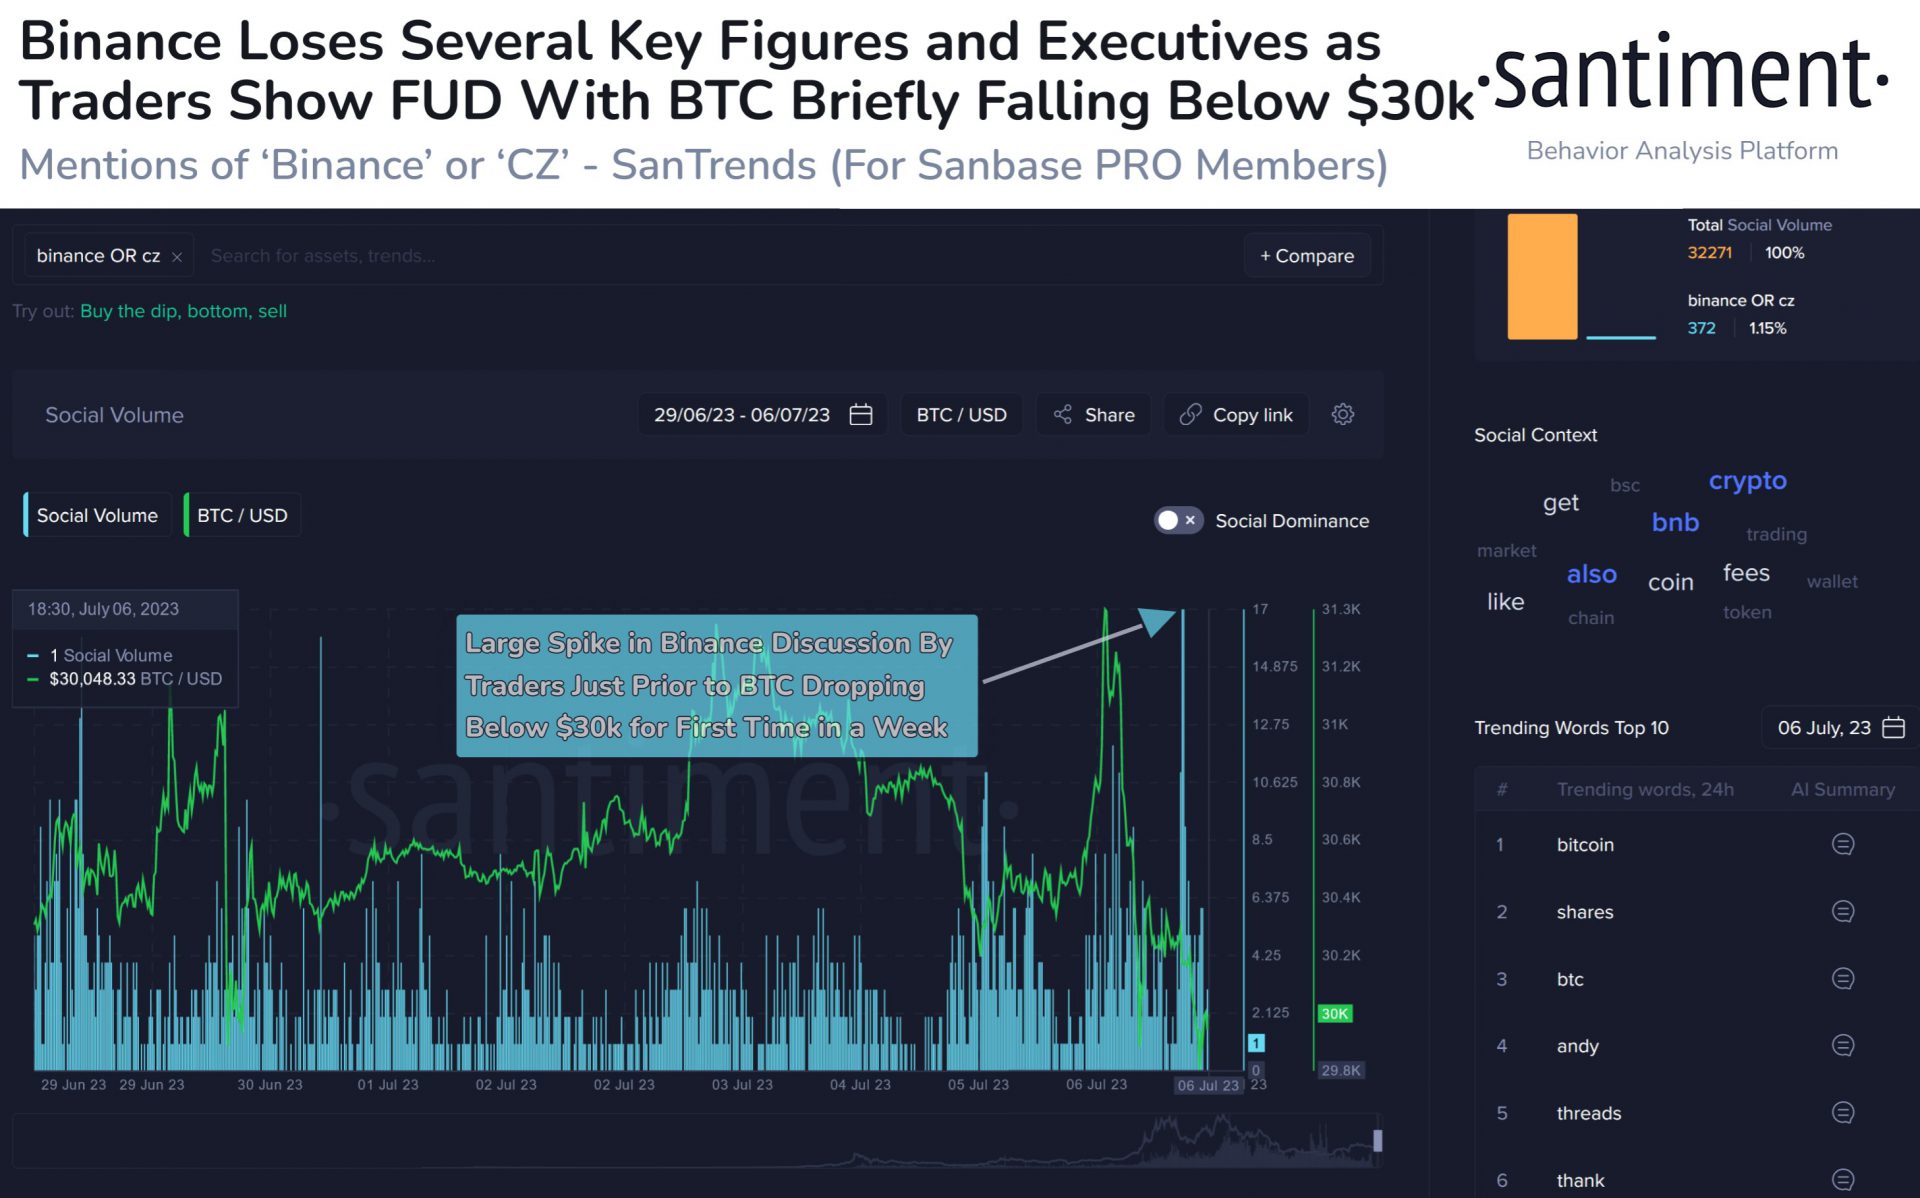This screenshot has width=1920, height=1198.
Task: Open the BTC / USD pair selector
Action: pyautogui.click(x=960, y=414)
